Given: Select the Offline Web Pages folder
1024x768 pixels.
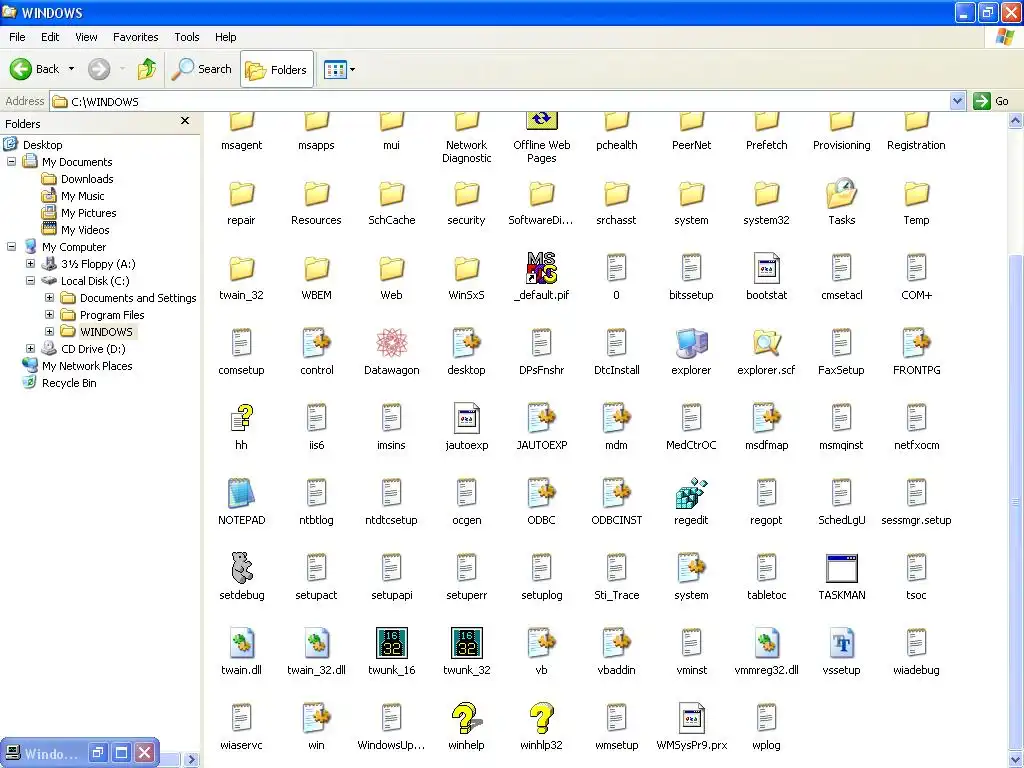Looking at the screenshot, I should tap(541, 121).
